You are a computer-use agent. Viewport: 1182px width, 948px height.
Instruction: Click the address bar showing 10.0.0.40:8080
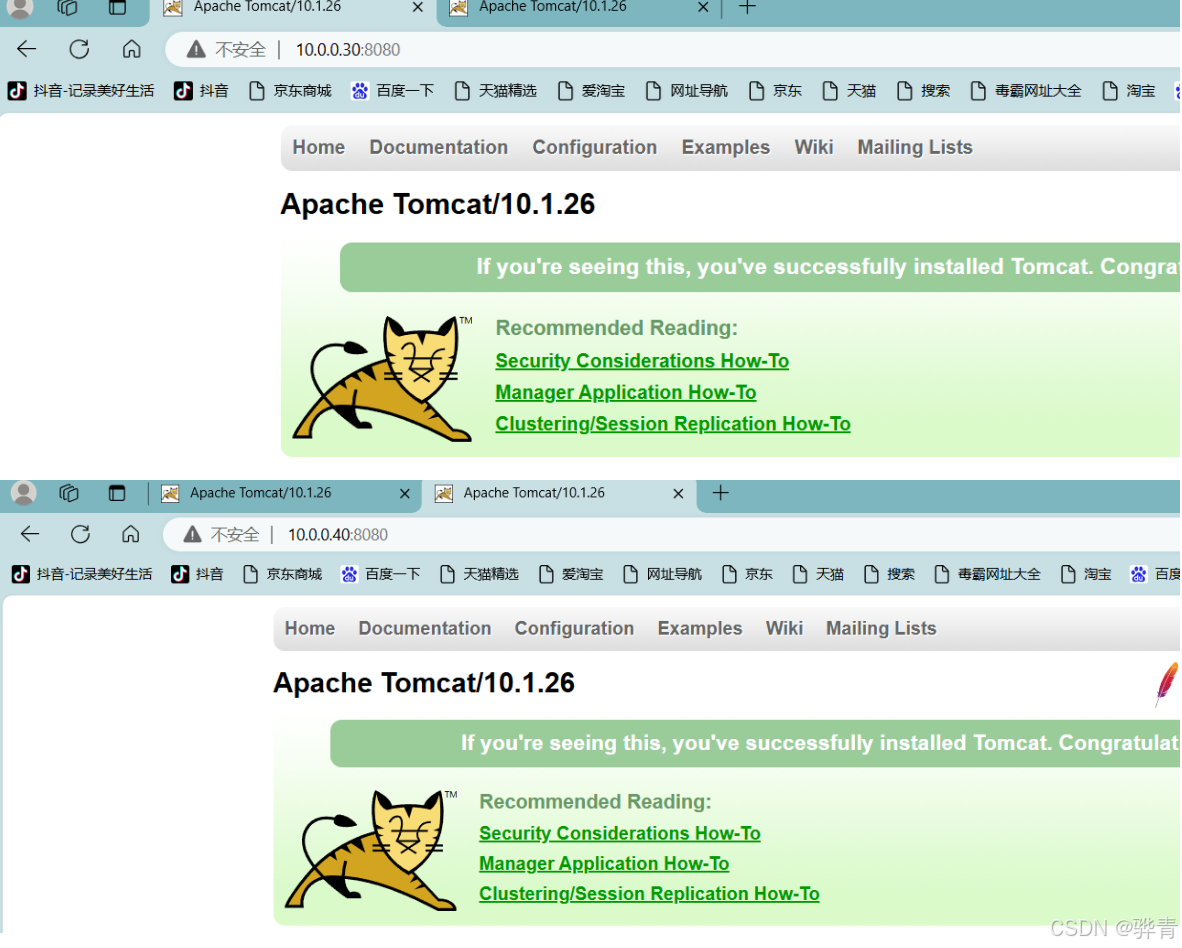pyautogui.click(x=671, y=535)
